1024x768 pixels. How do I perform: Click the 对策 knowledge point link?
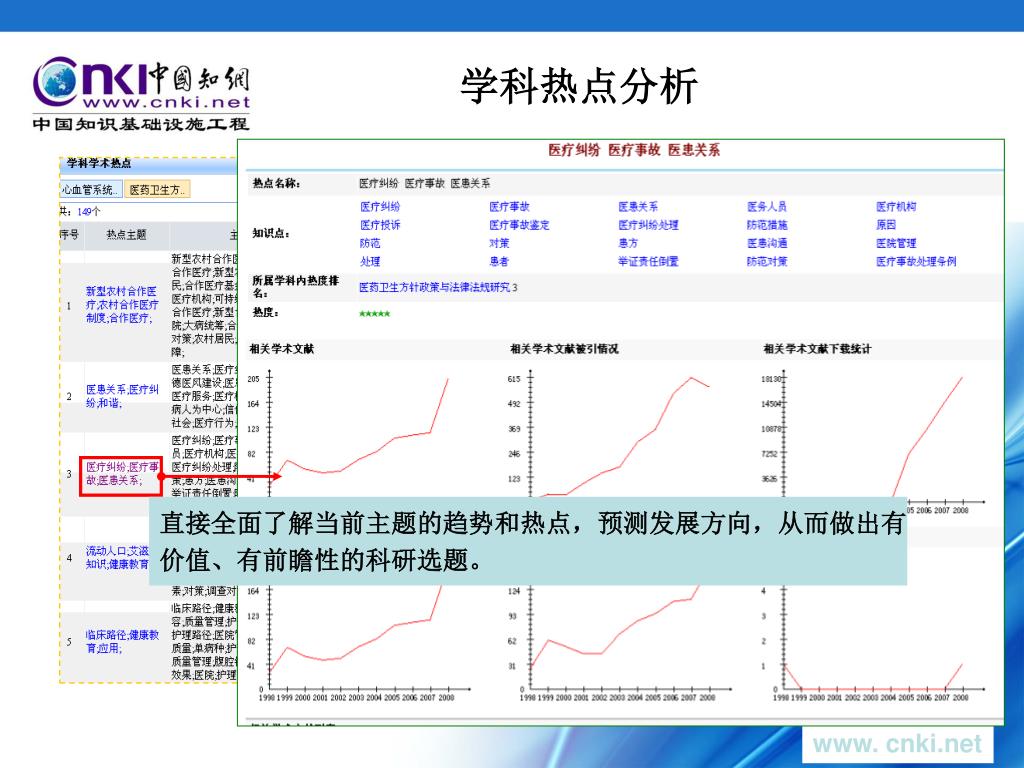click(499, 243)
